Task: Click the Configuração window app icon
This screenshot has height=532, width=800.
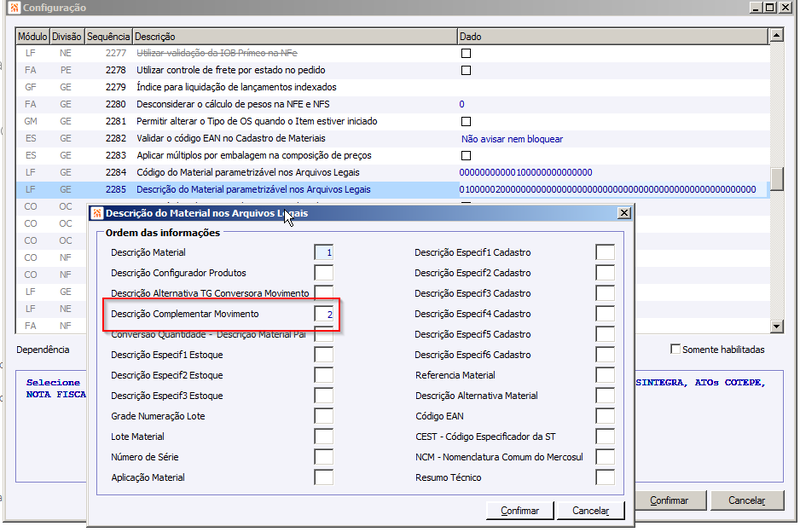Action: point(14,7)
